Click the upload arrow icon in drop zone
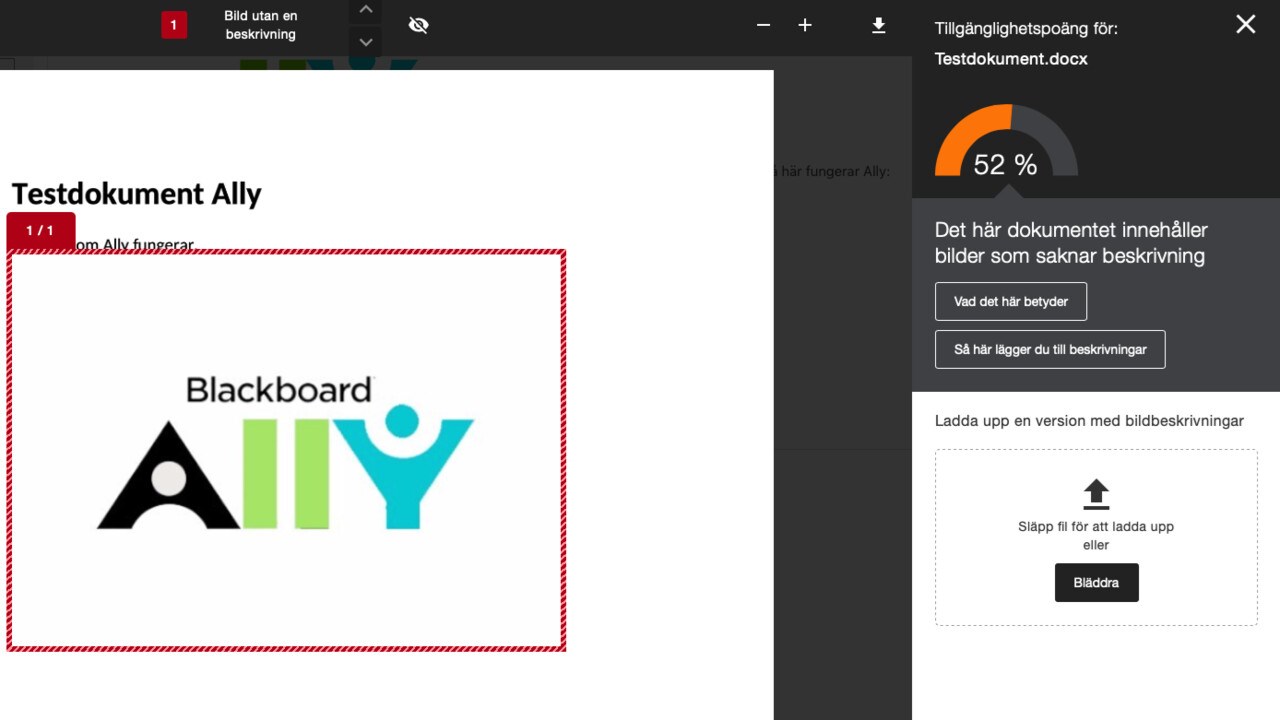1280x720 pixels. coord(1096,494)
